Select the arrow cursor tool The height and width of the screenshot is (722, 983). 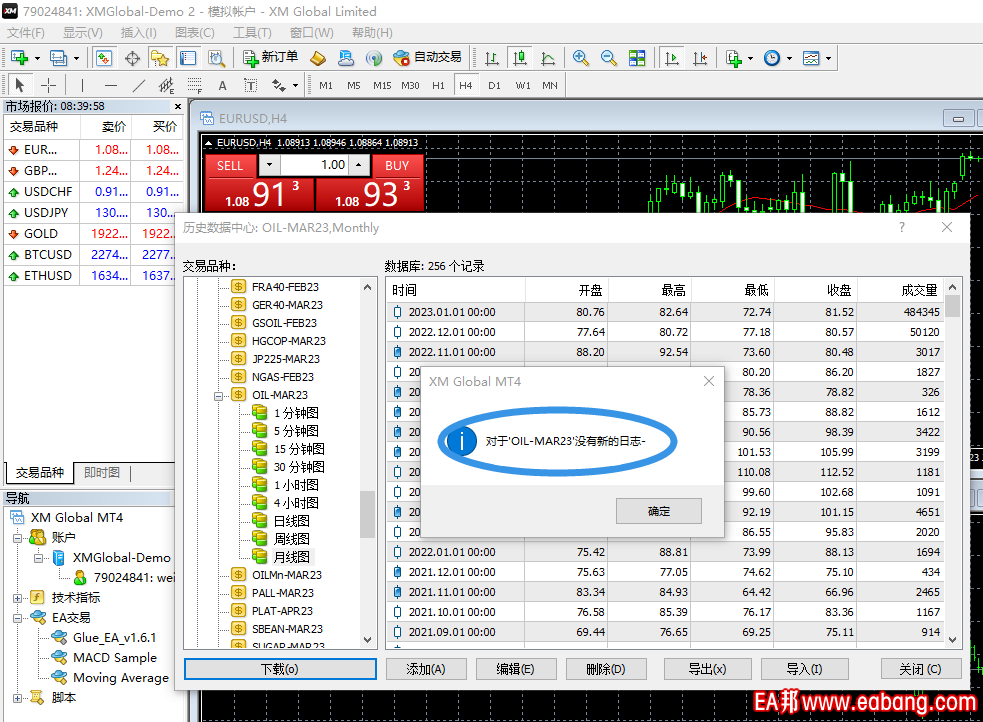[x=19, y=85]
